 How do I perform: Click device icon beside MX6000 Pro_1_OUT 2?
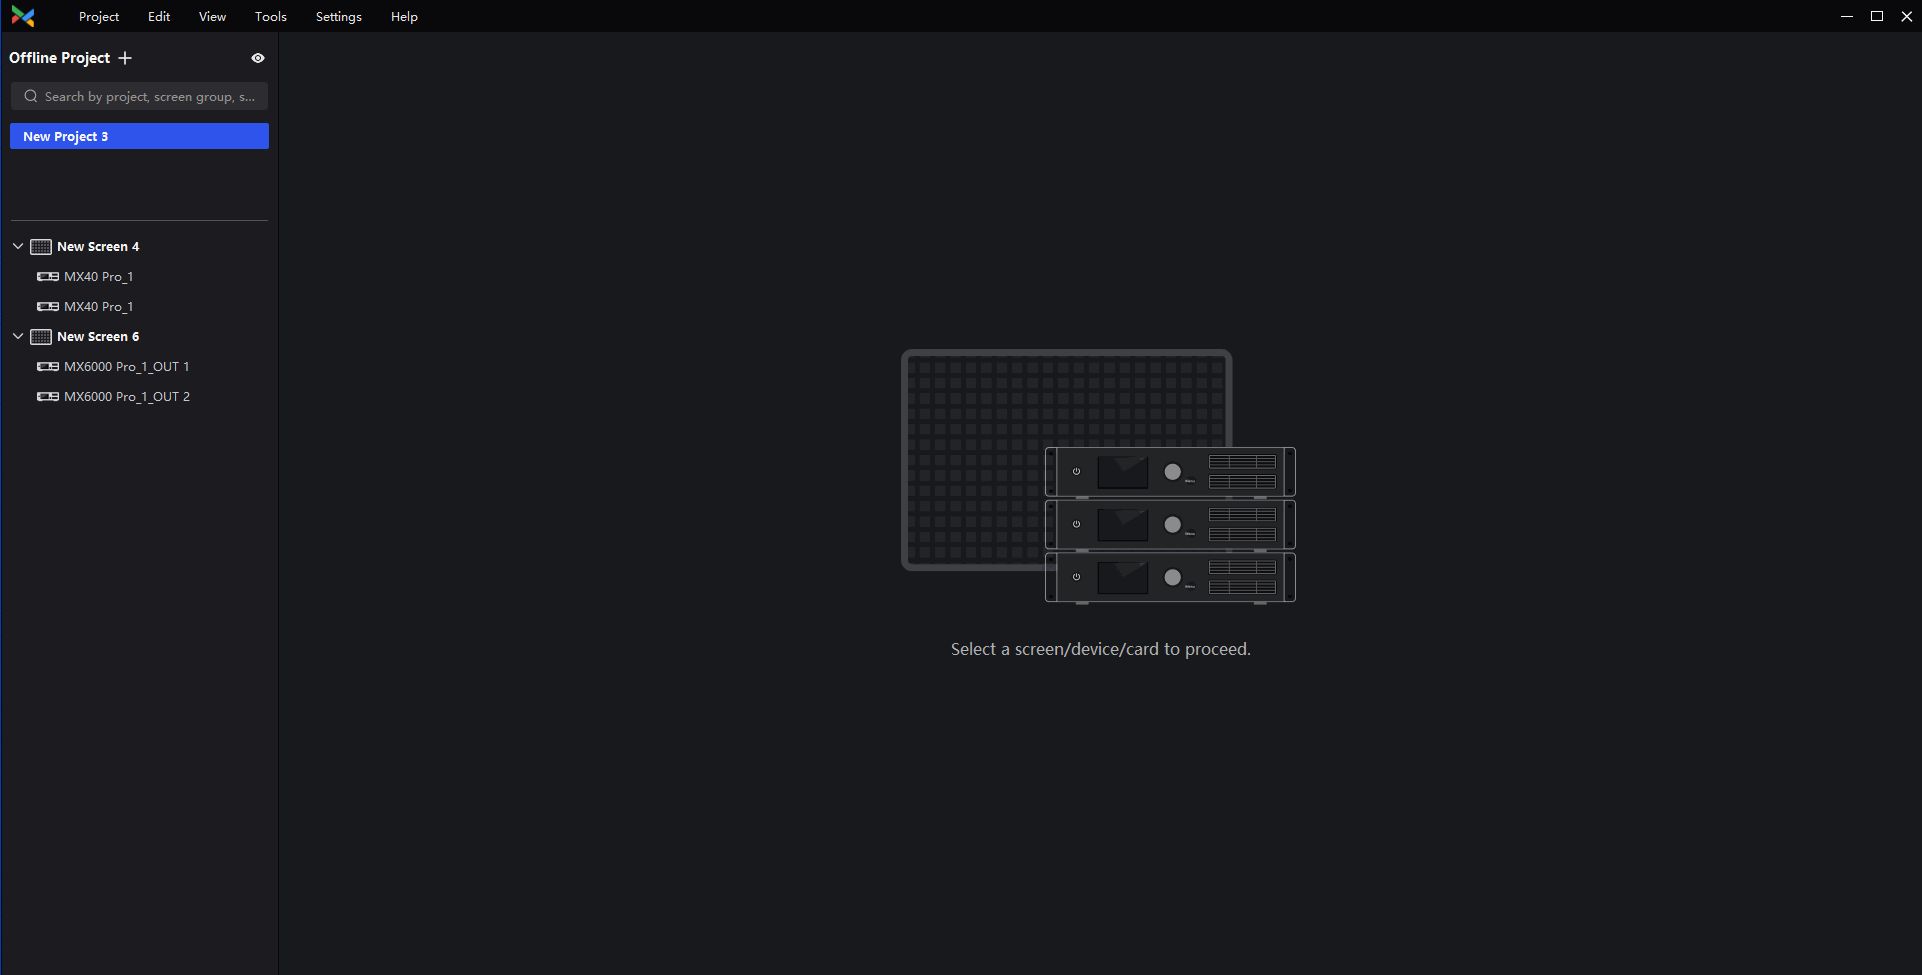[x=48, y=397]
